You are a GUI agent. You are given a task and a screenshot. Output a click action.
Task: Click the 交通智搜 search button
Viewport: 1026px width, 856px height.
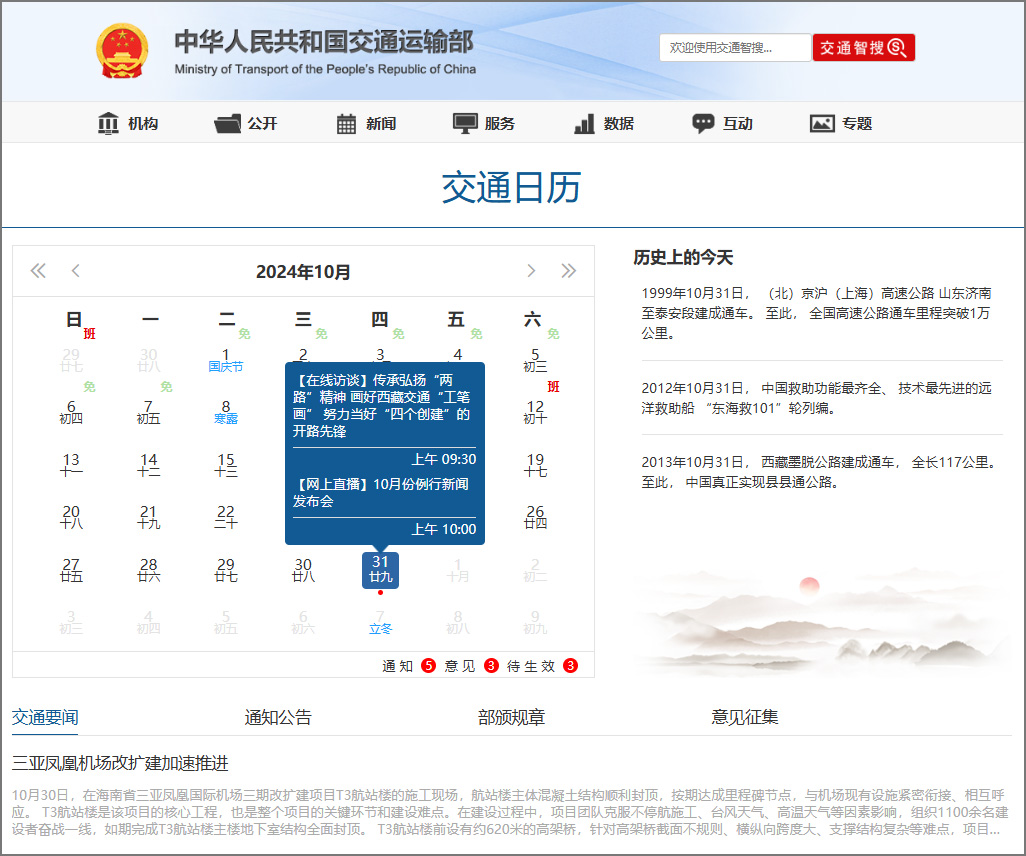(x=863, y=48)
